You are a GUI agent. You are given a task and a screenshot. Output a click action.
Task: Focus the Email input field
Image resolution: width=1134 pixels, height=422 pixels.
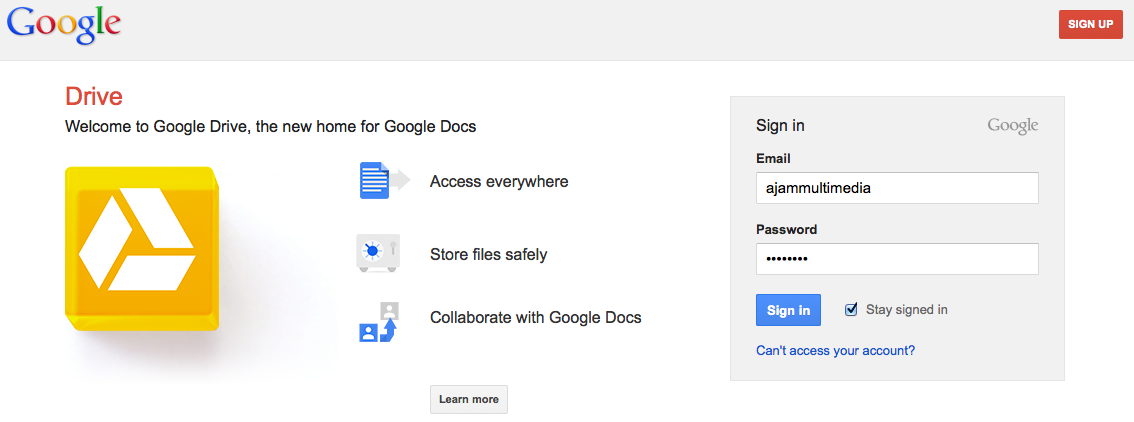898,188
